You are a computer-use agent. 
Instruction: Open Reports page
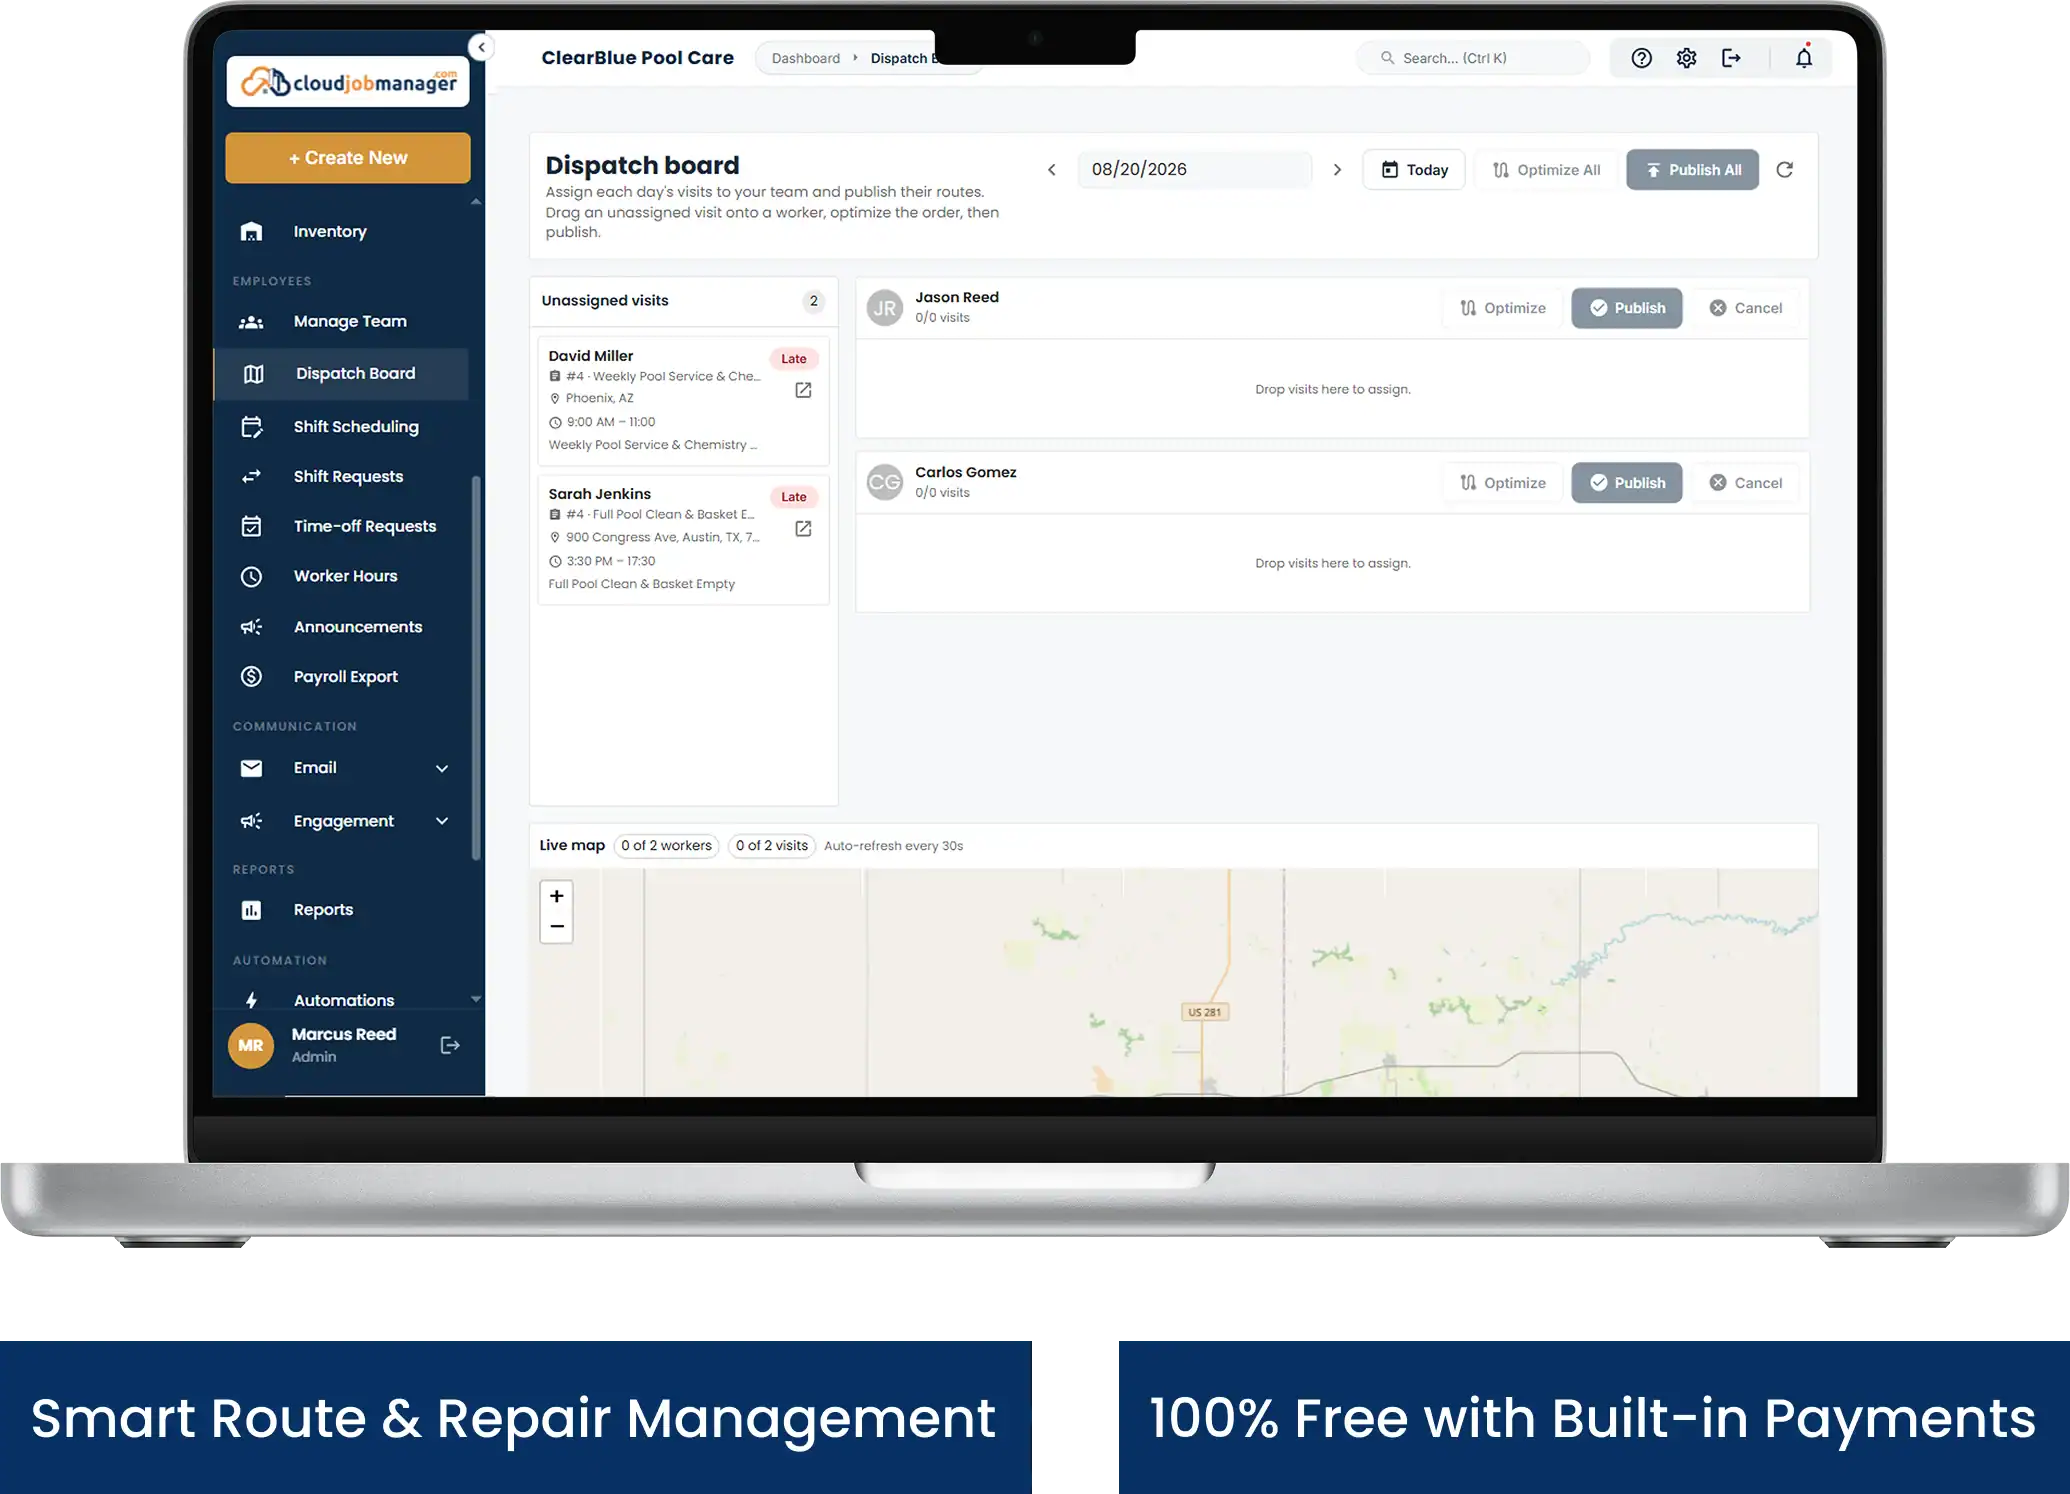342,910
